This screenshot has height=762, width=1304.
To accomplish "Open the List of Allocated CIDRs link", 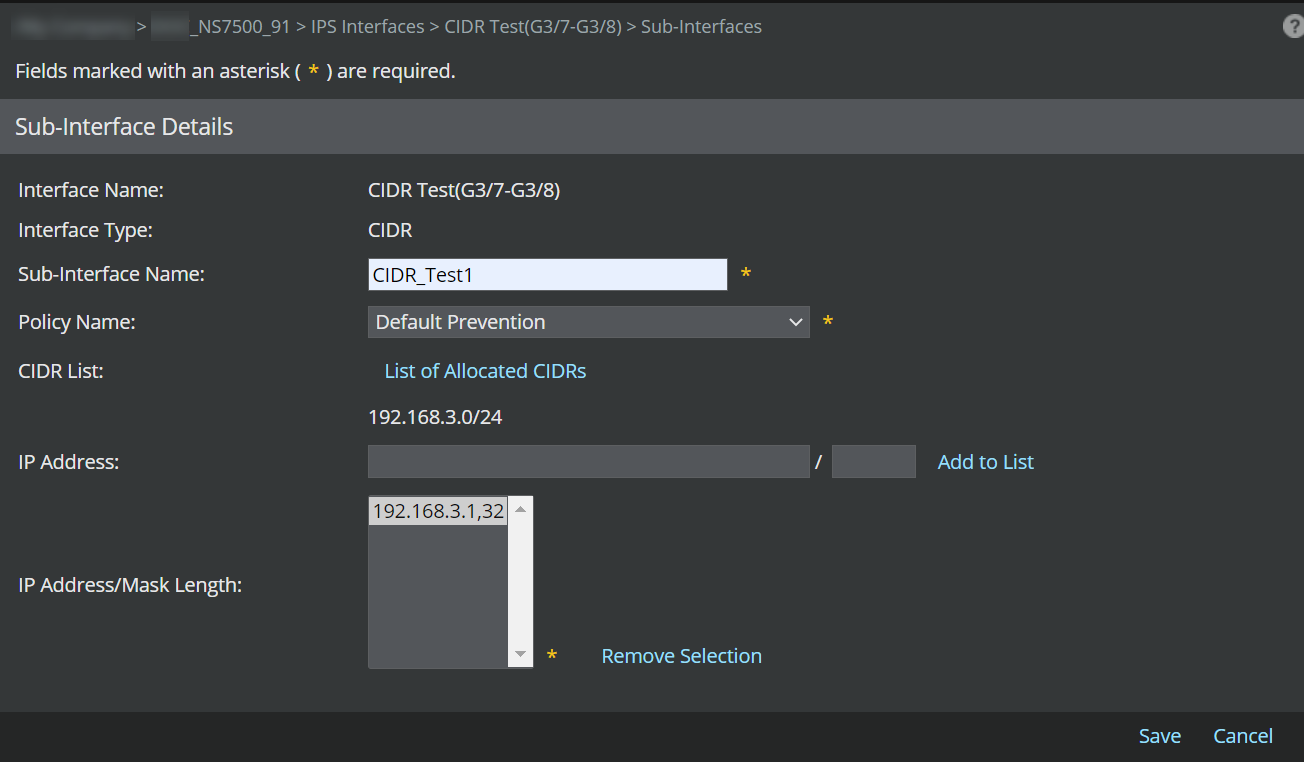I will tap(485, 371).
